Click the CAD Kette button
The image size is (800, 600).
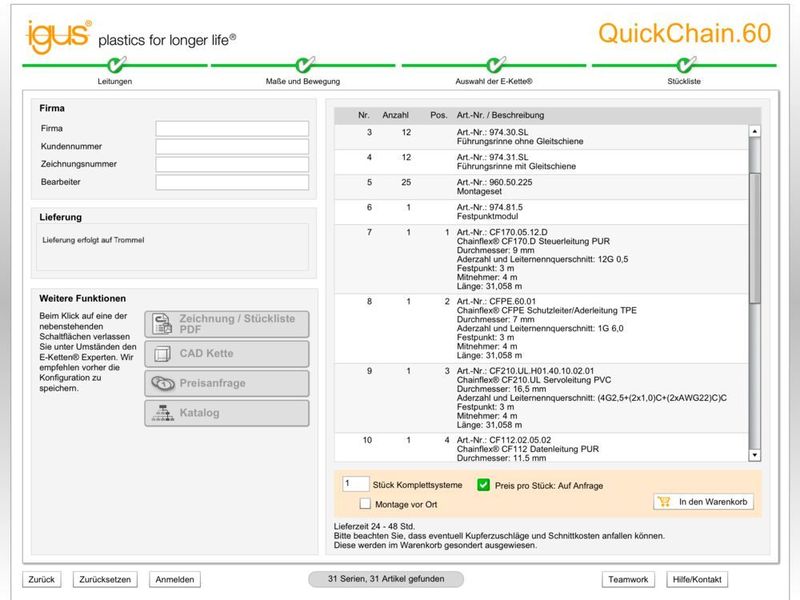(227, 354)
